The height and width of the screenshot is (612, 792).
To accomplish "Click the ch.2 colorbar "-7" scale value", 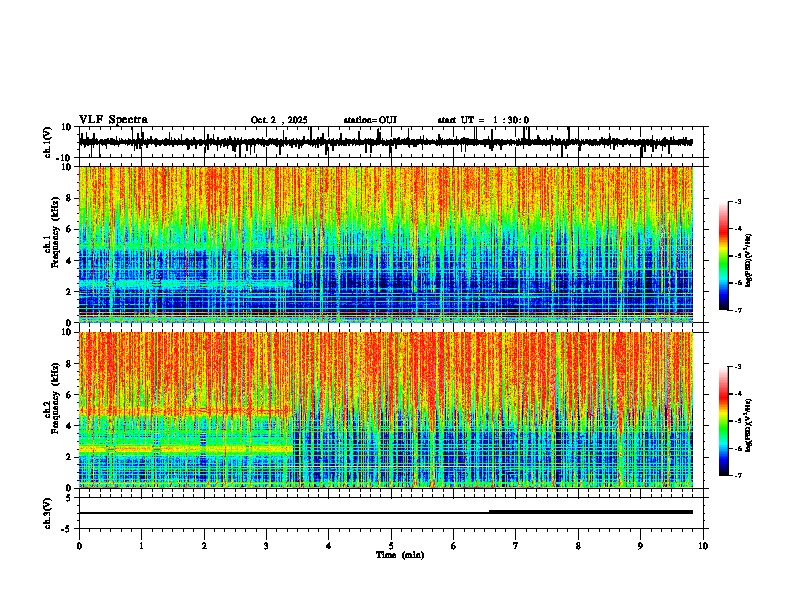I will 737,475.
